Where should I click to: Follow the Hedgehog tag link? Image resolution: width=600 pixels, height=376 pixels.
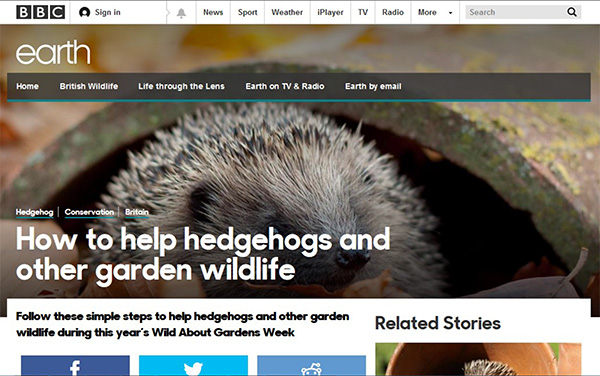pyautogui.click(x=34, y=212)
